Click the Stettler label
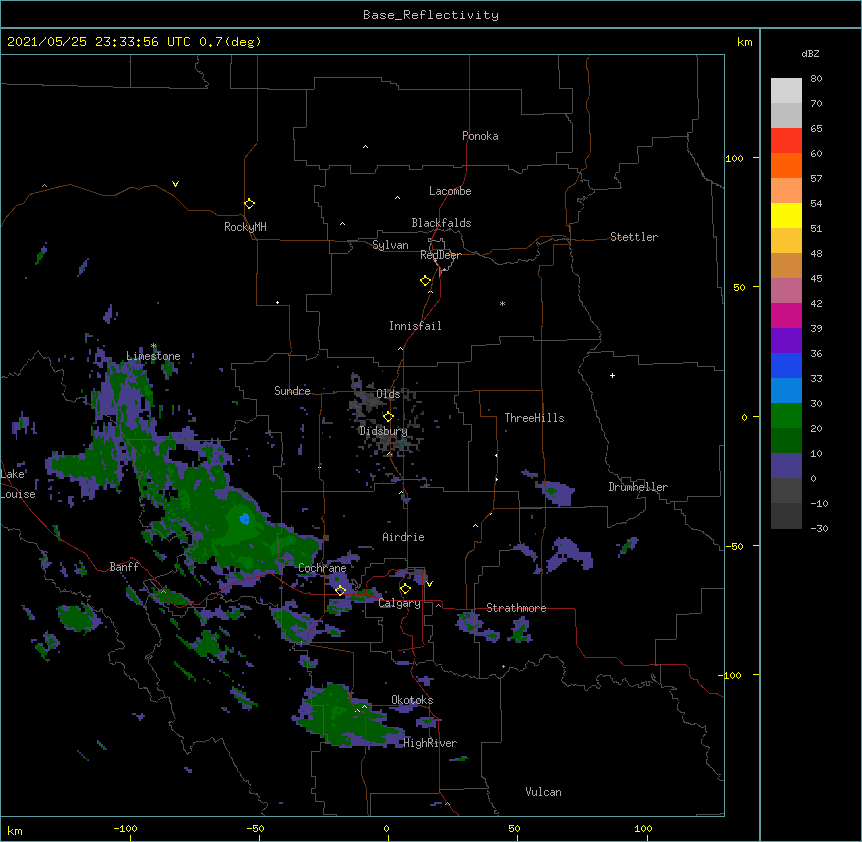Image resolution: width=862 pixels, height=842 pixels. pos(634,237)
